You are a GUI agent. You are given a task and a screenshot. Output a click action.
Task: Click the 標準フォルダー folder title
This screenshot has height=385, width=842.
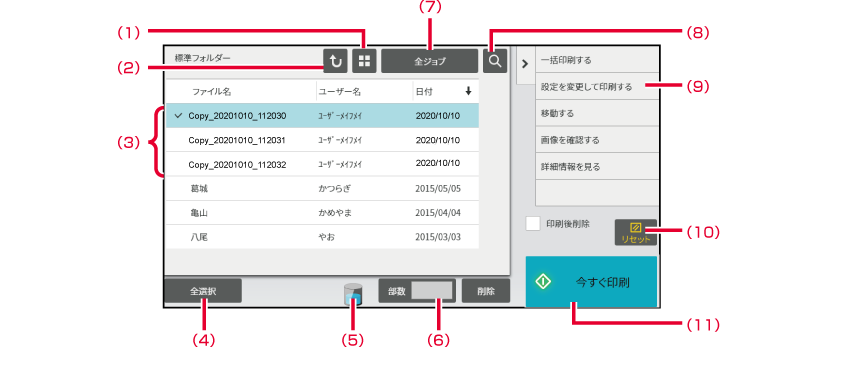202,58
